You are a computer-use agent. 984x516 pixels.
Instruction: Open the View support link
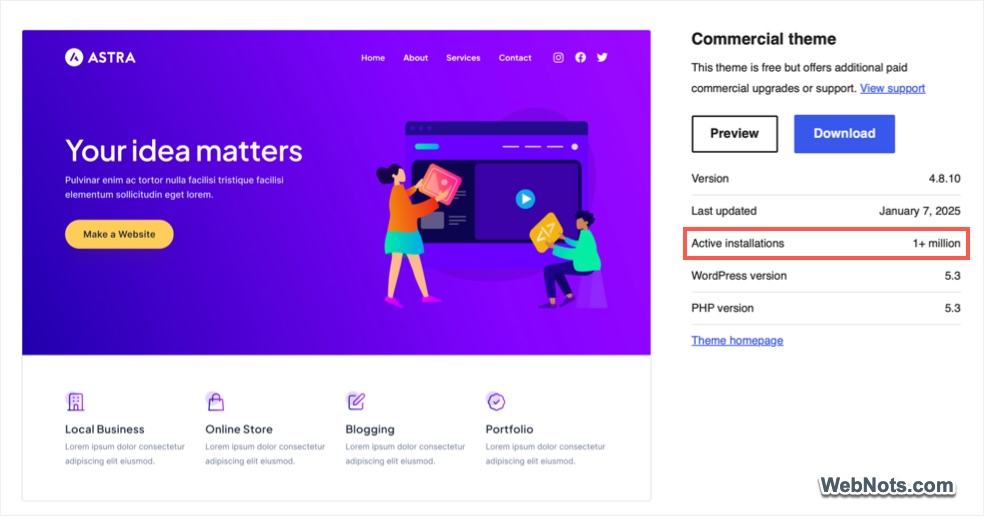click(892, 89)
